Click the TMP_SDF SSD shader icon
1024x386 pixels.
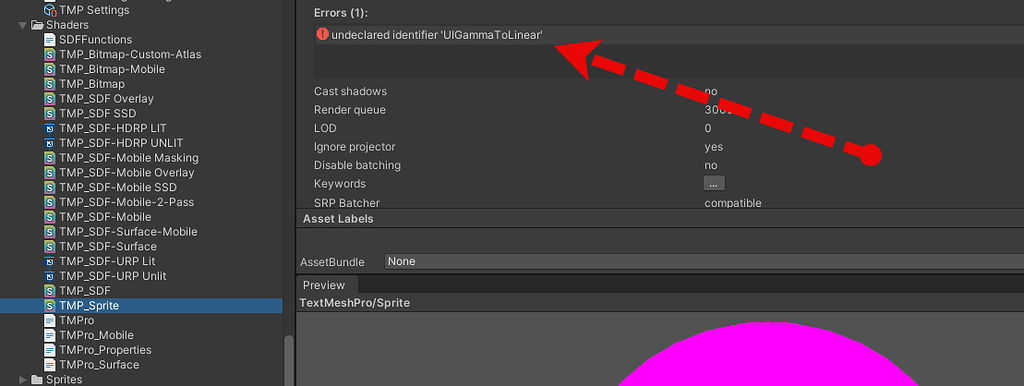(50, 114)
